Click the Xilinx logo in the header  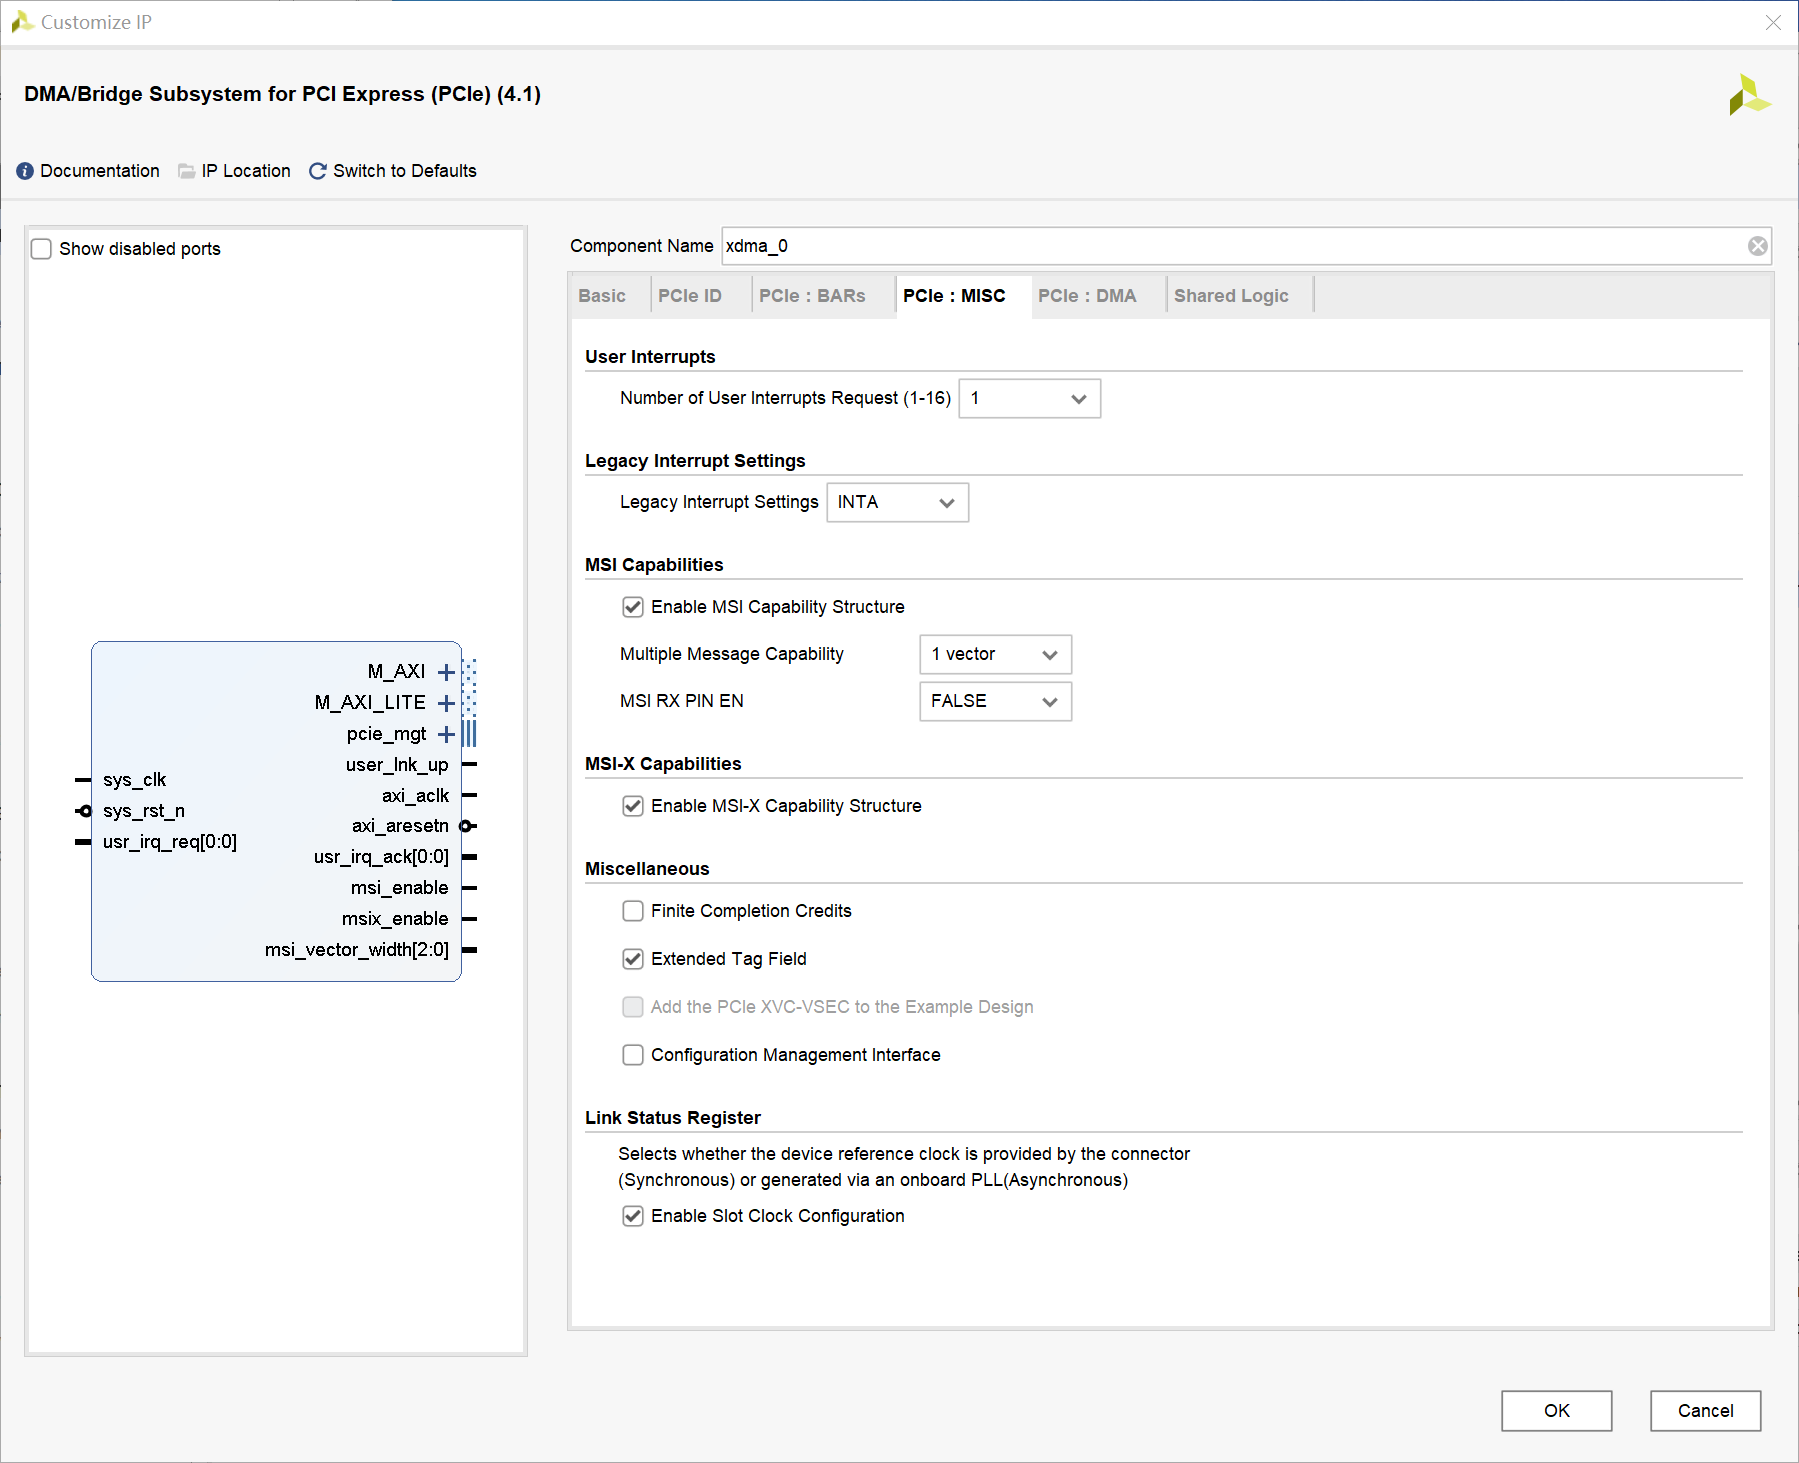click(1749, 95)
